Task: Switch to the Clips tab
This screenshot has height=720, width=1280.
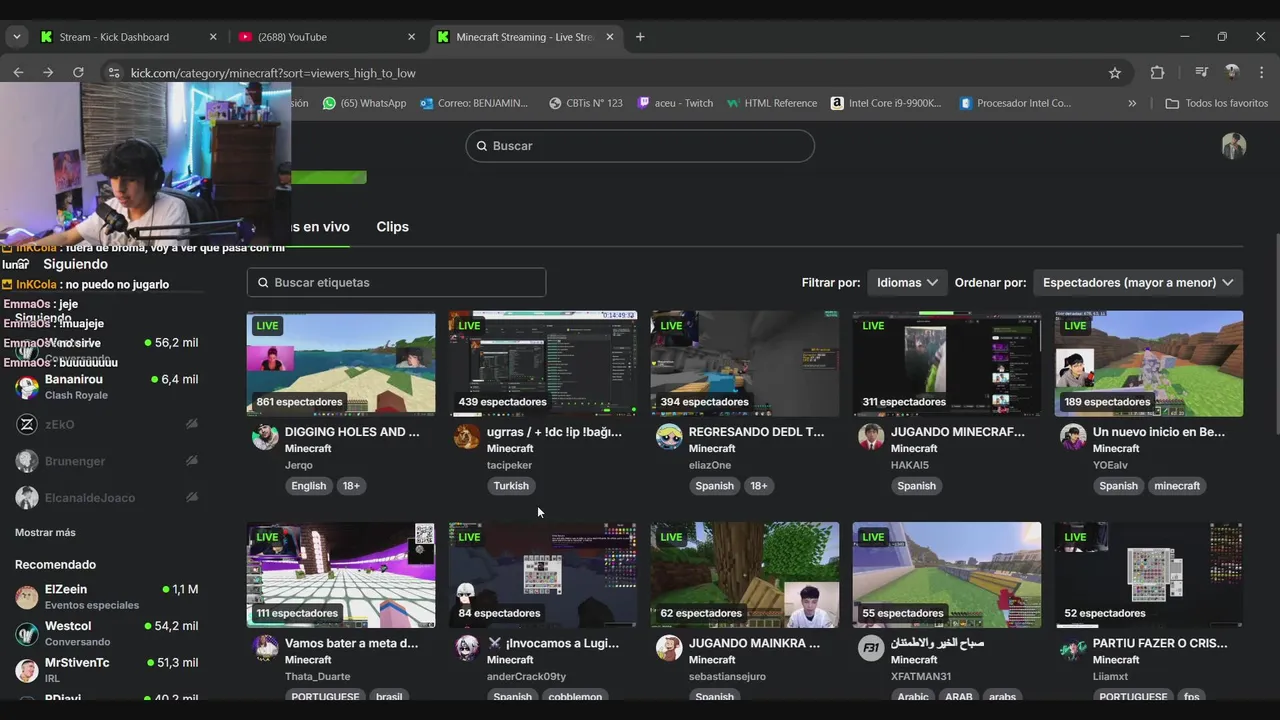Action: pos(392,227)
